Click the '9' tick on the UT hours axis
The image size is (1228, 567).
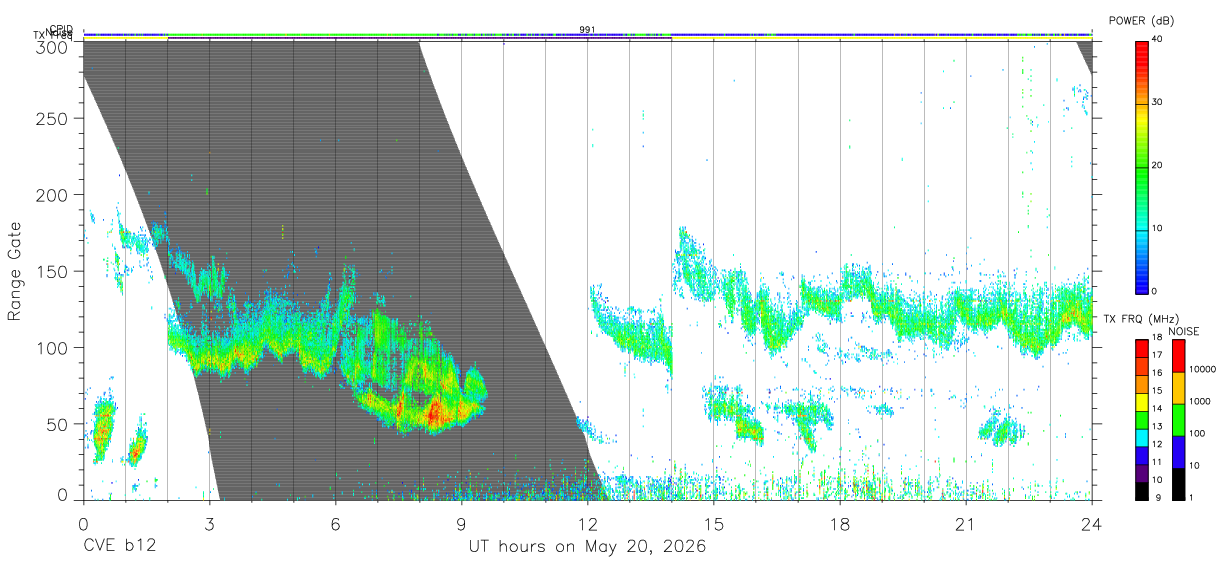pos(461,523)
